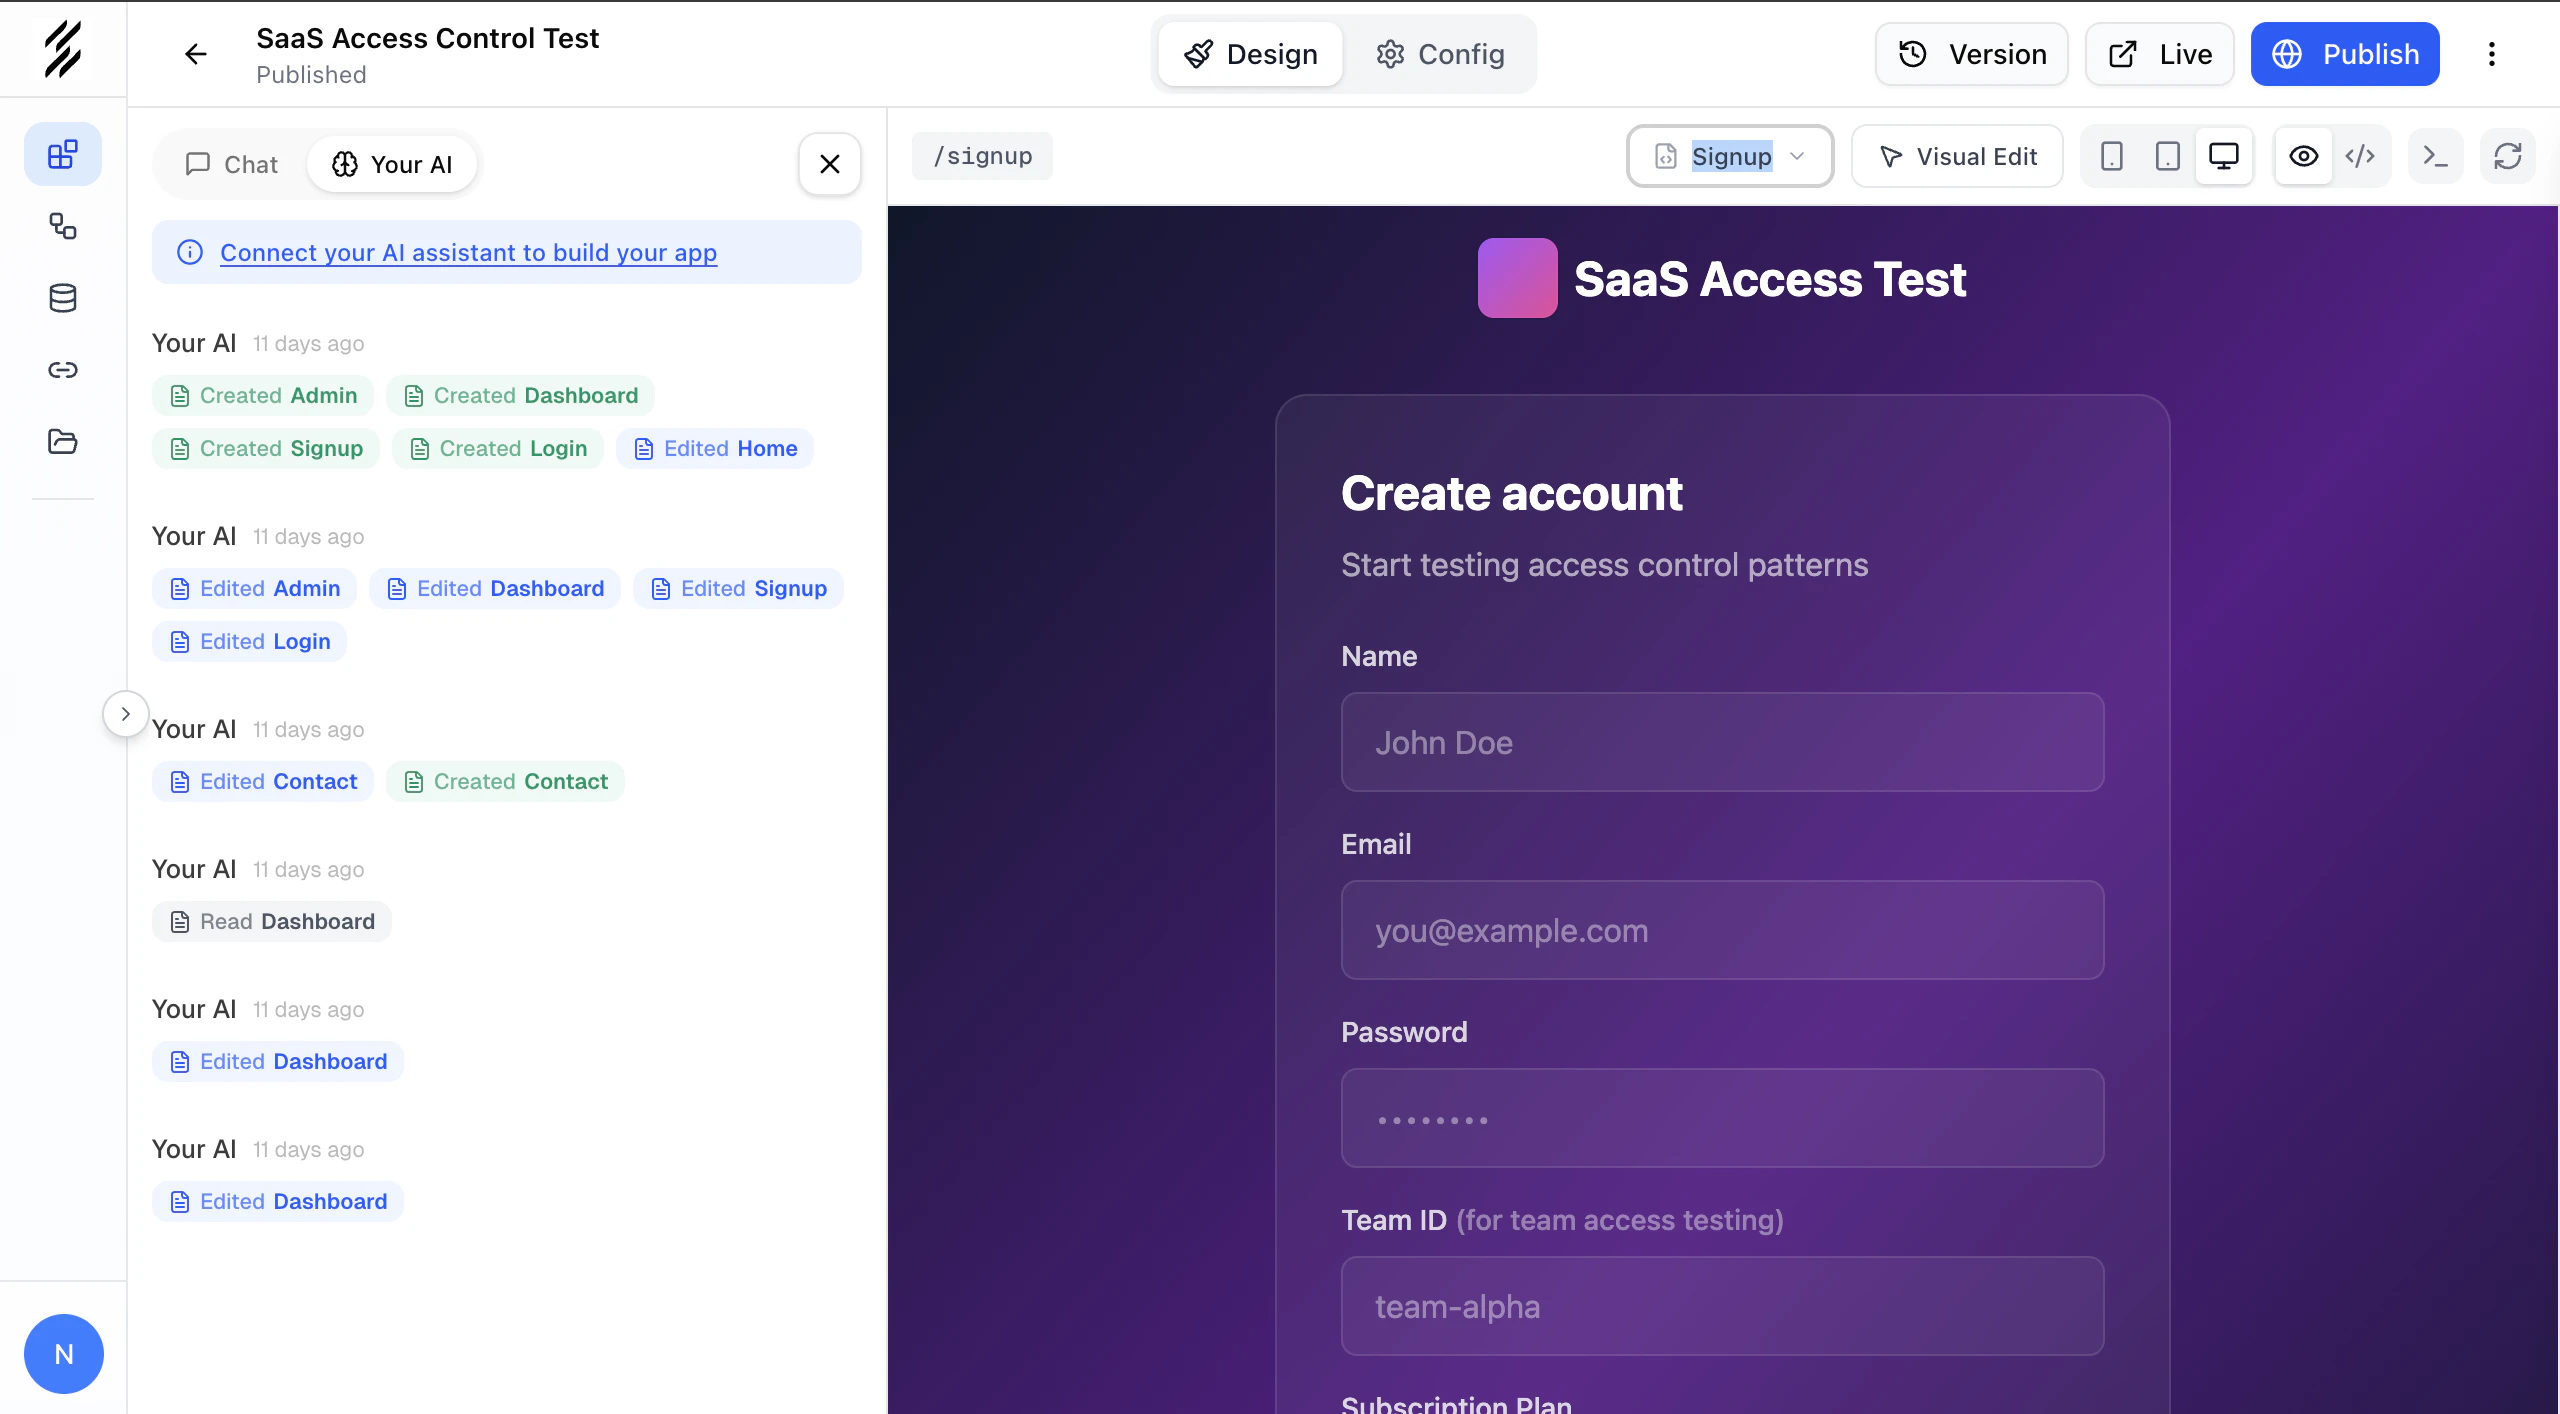Toggle the eye preview mode
2560x1414 pixels.
2303,156
